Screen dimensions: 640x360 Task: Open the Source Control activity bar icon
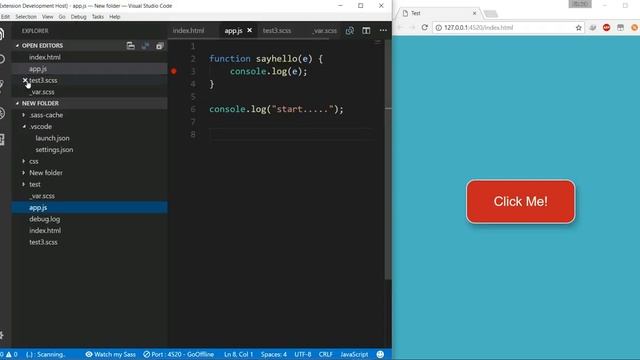point(2,85)
